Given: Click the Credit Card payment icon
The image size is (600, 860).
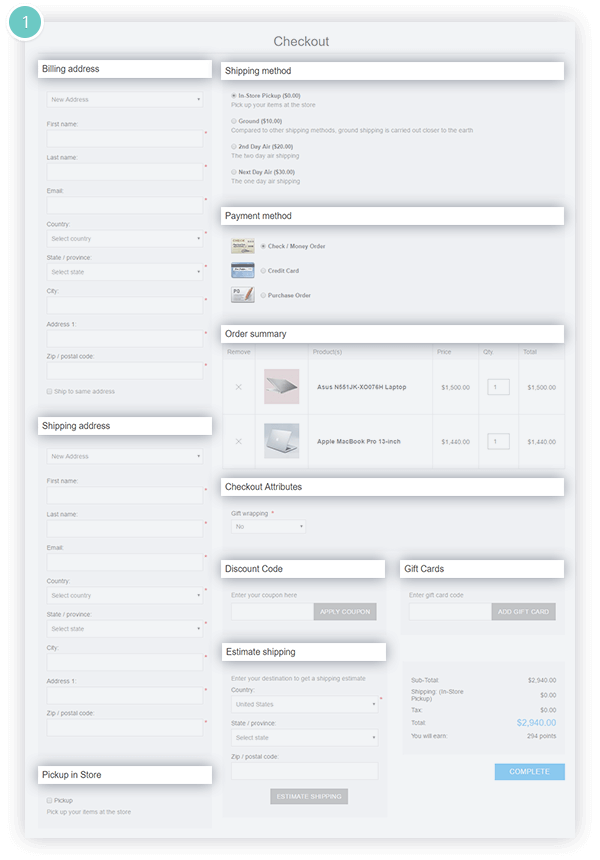Looking at the screenshot, I should (x=242, y=270).
